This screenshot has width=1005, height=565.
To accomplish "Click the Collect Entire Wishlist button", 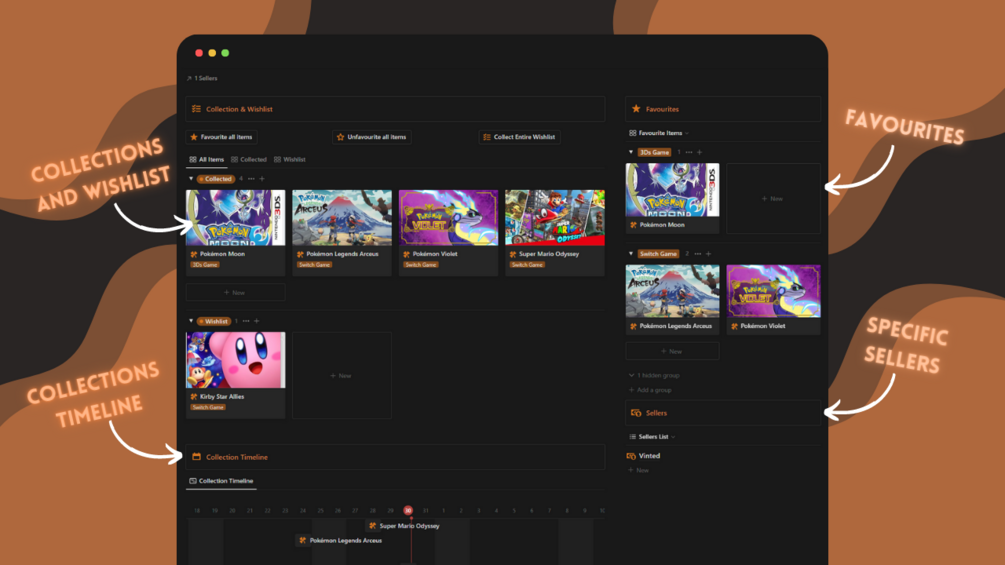I will tap(520, 137).
